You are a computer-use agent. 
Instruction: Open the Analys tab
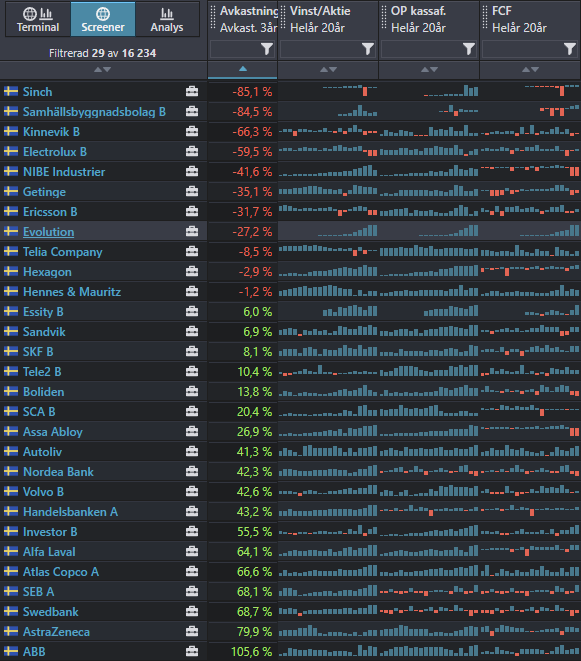click(x=167, y=19)
